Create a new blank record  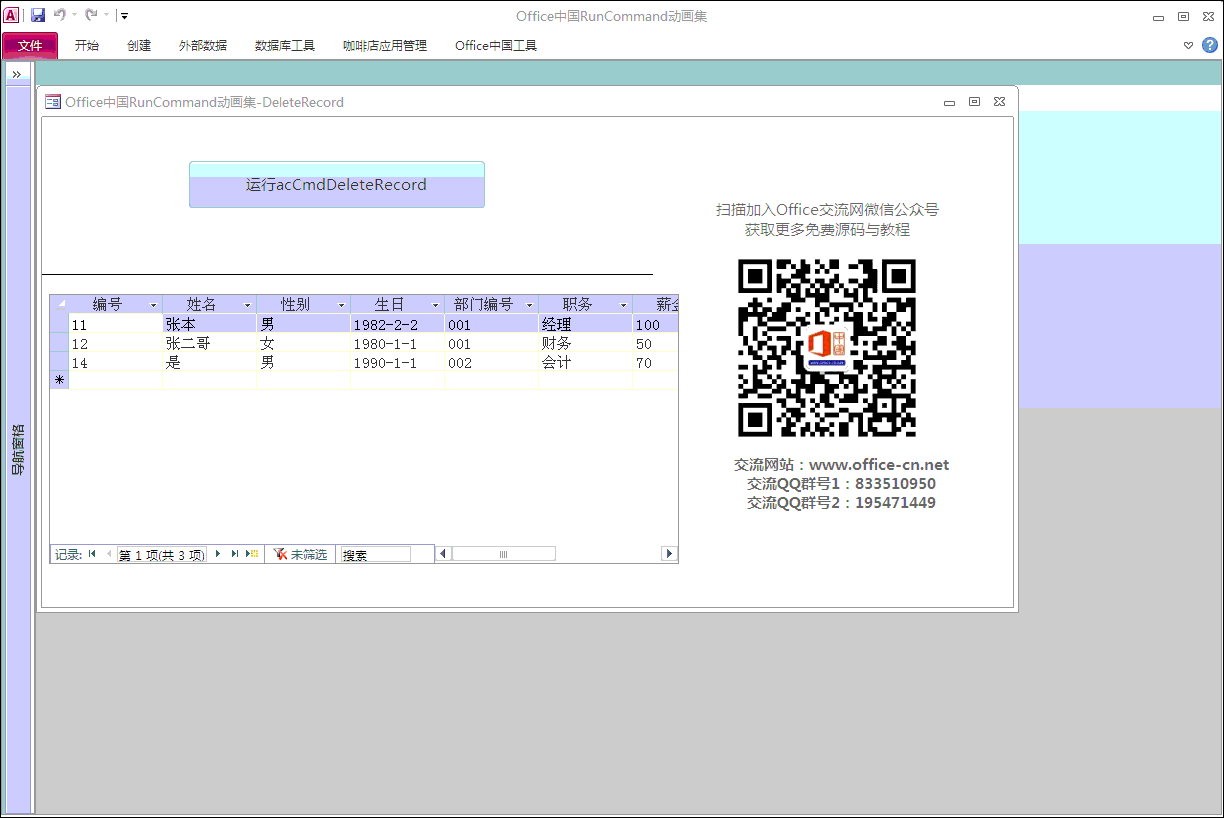(x=251, y=554)
